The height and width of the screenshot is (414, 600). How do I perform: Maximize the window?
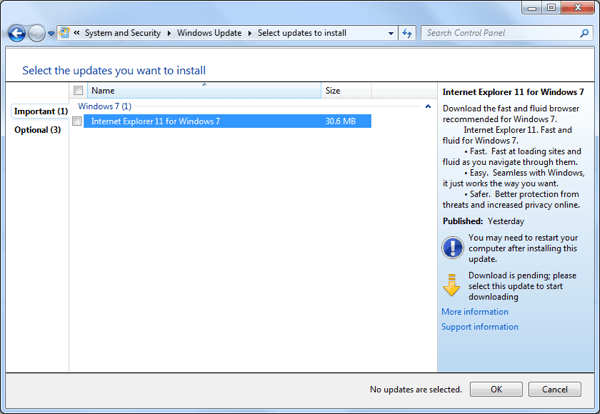[x=551, y=8]
